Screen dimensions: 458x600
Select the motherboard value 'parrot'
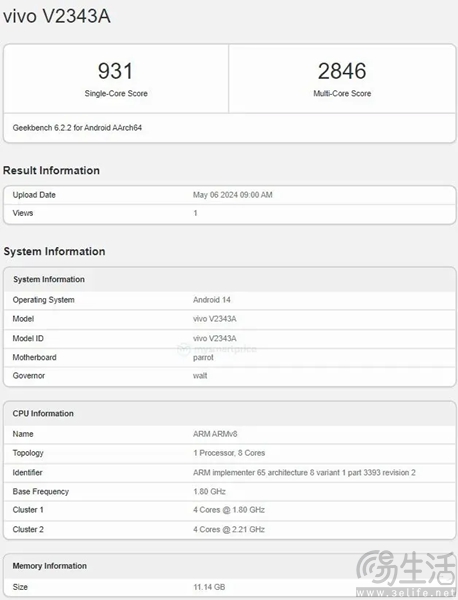point(203,357)
